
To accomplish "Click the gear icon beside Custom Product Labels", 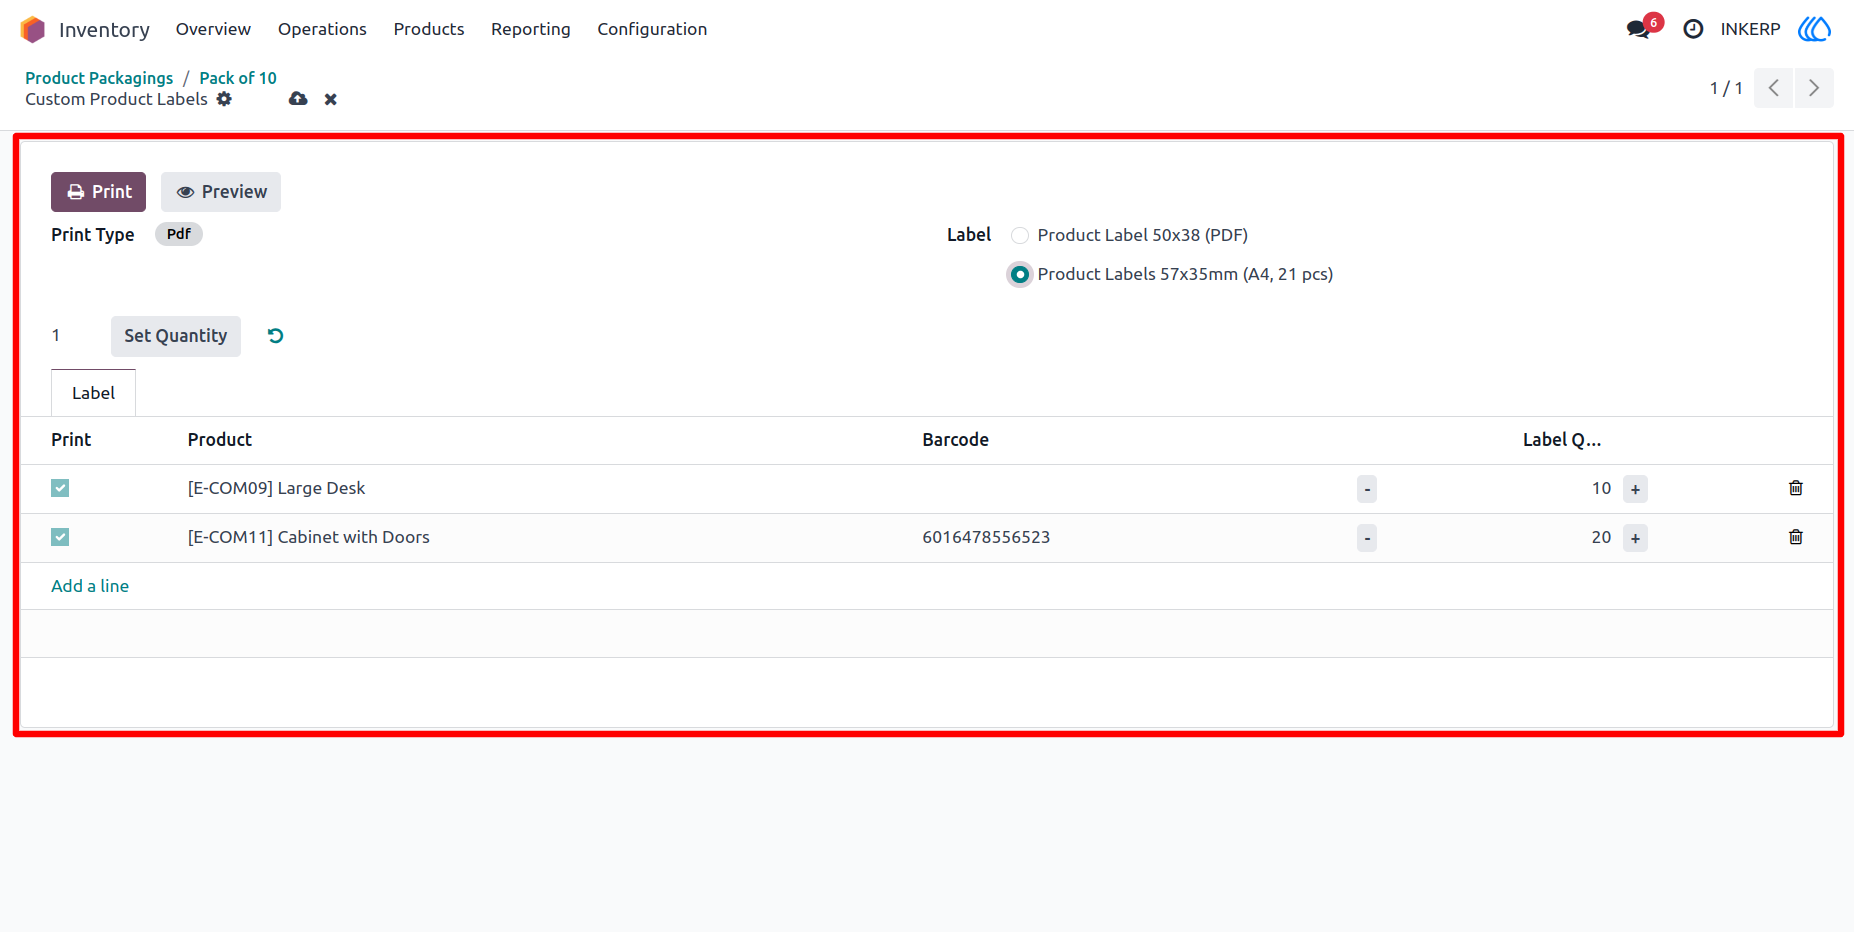I will [x=224, y=99].
